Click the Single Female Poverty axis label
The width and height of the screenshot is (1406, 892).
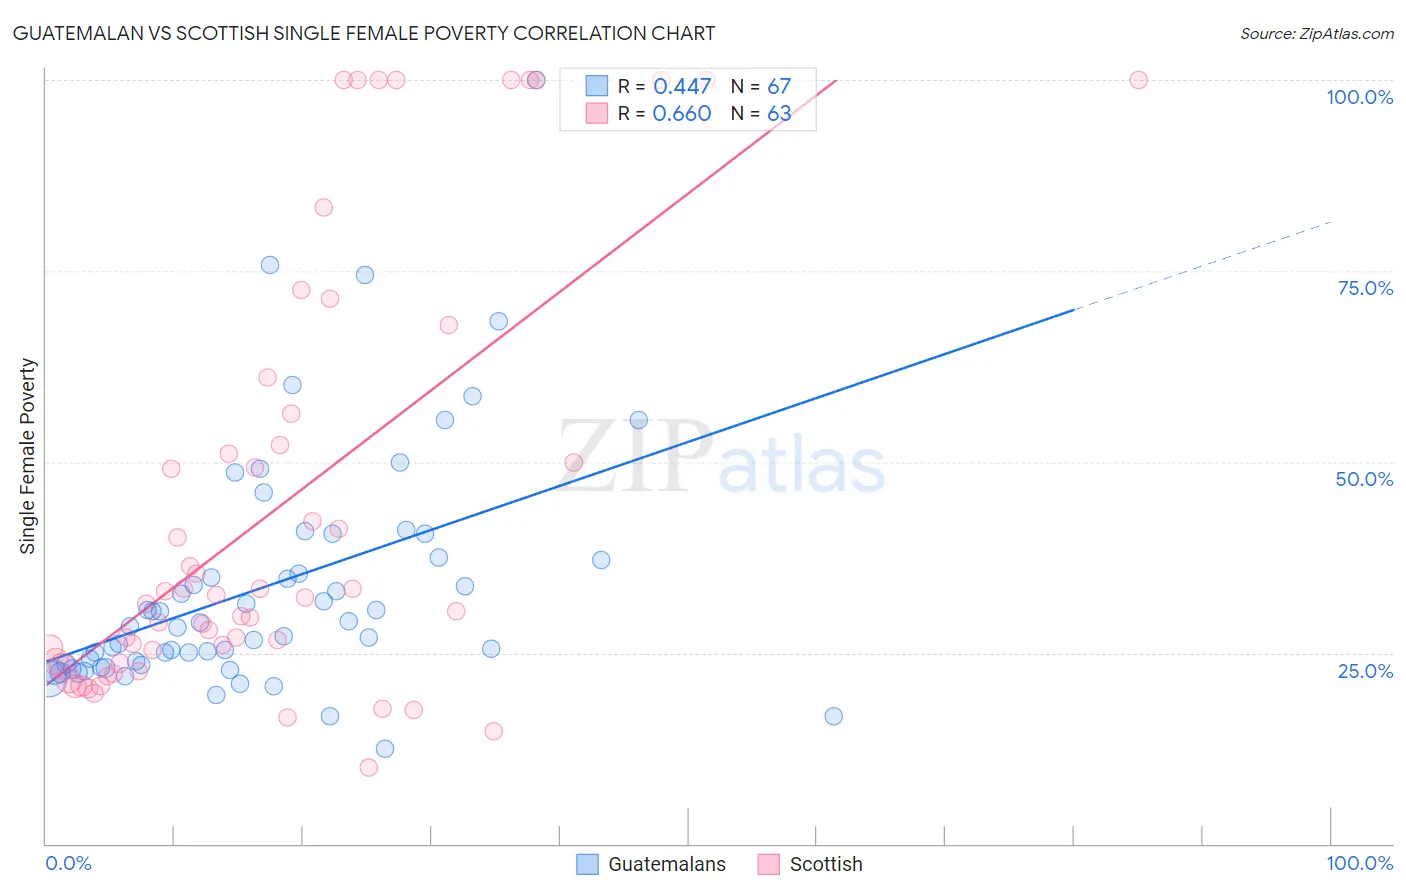click(28, 456)
